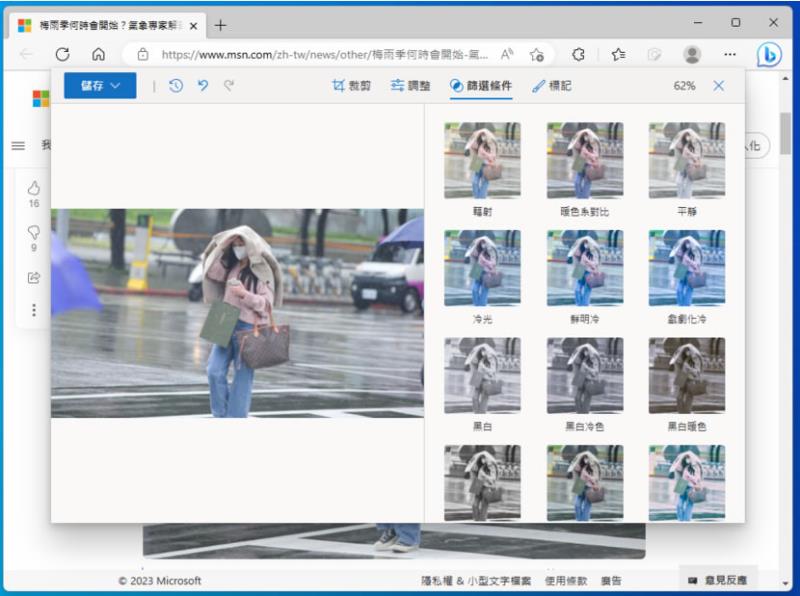Switch to the 裁剪 crop tab
This screenshot has height=596, width=800.
351,86
